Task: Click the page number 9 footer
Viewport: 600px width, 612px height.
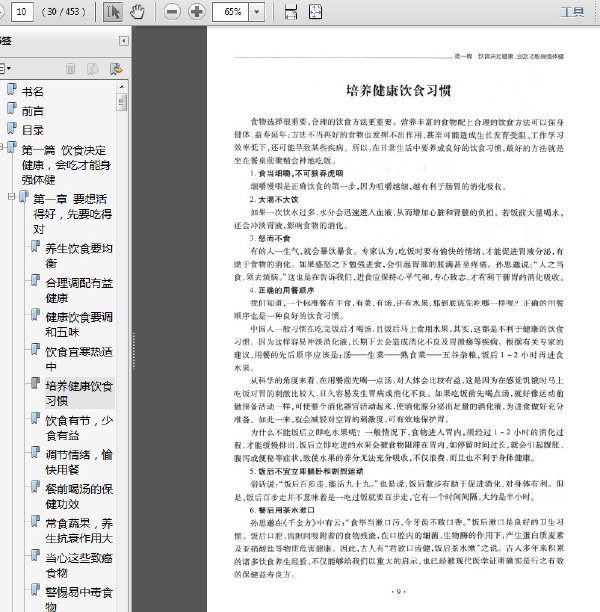Action: coord(399,592)
